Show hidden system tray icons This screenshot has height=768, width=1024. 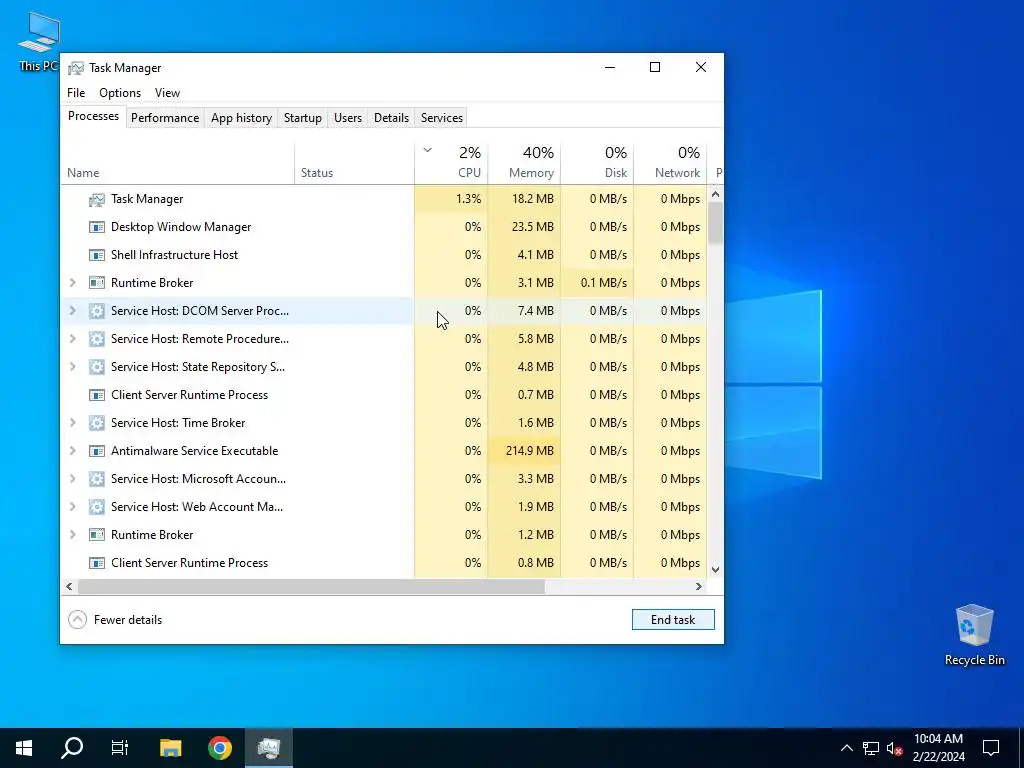coord(846,748)
